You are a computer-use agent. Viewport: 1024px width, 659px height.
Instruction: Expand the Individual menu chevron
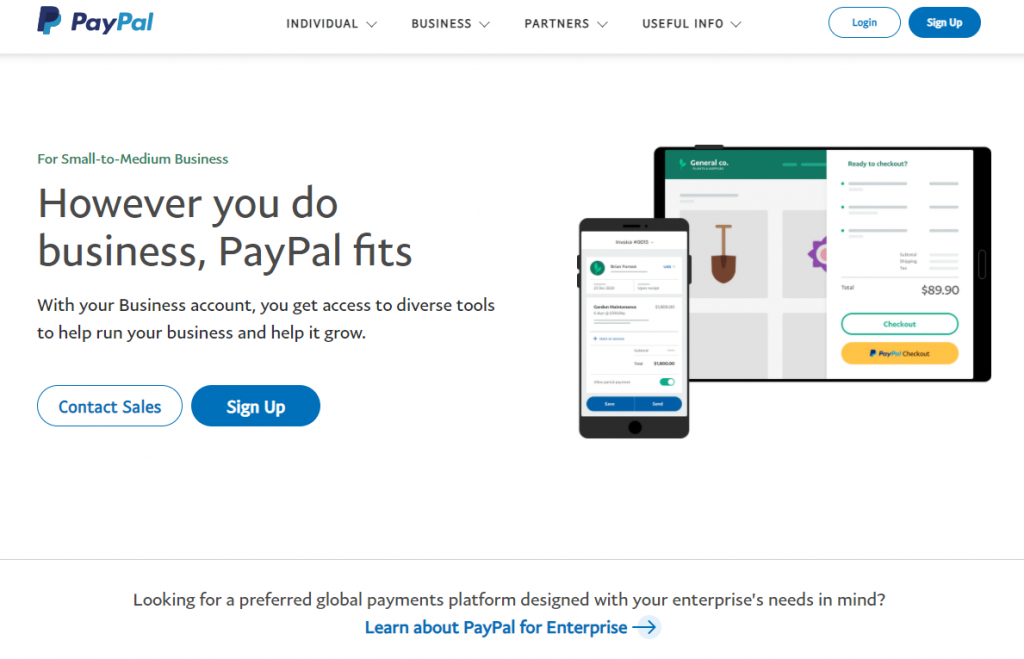(372, 24)
